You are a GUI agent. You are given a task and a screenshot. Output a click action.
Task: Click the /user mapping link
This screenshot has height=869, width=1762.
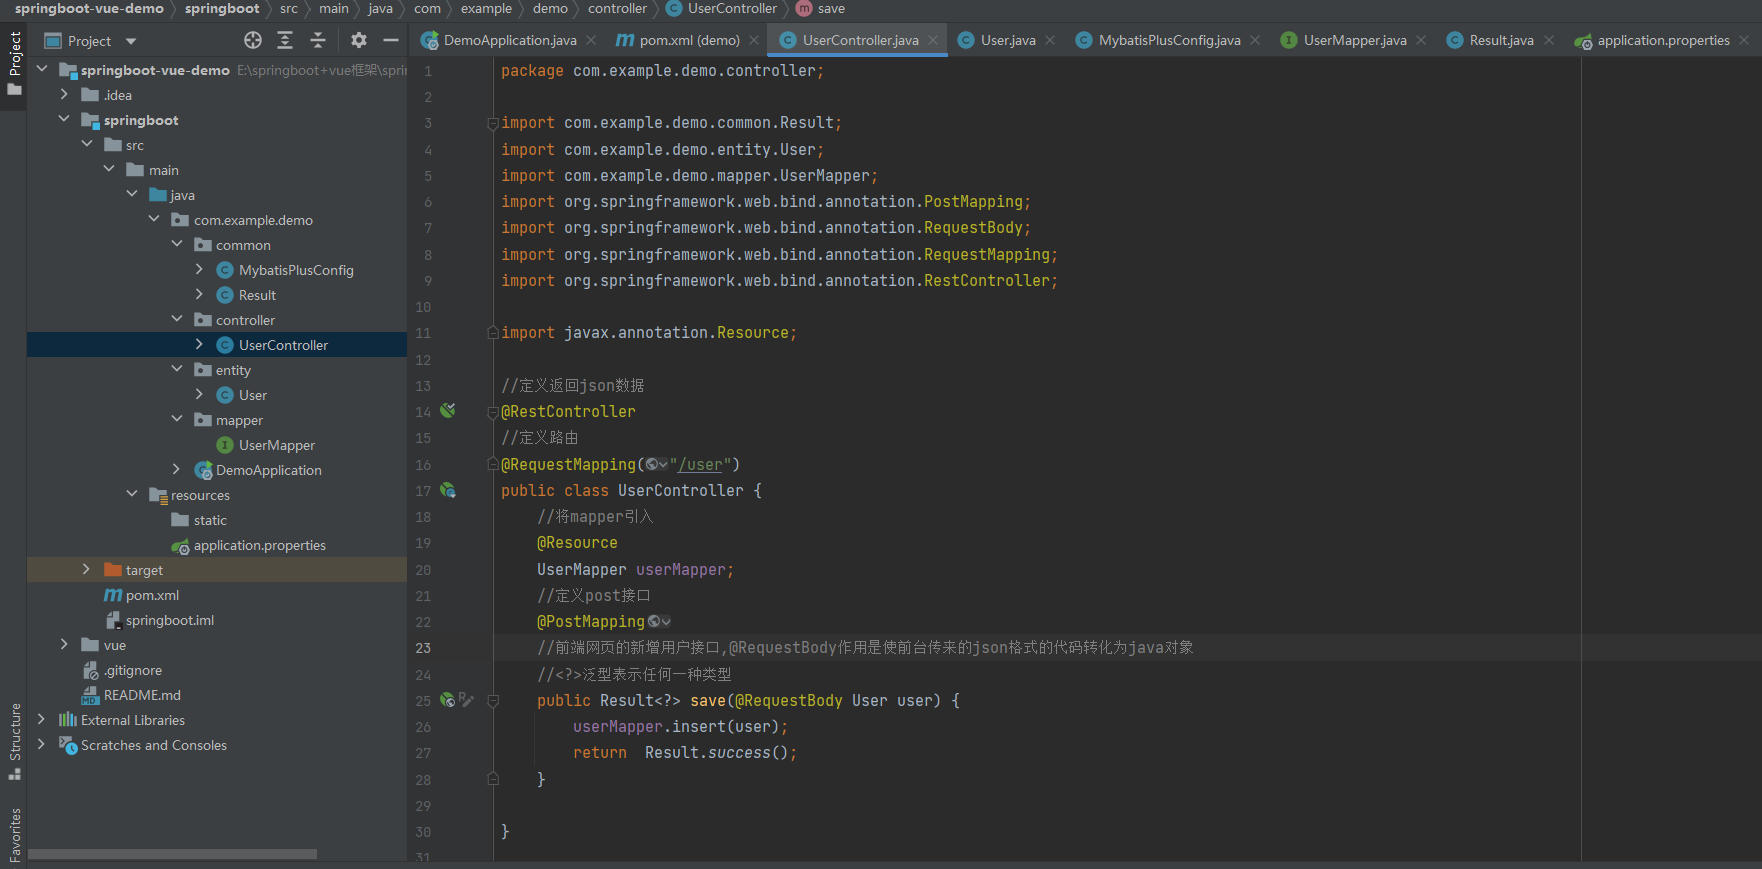(701, 464)
